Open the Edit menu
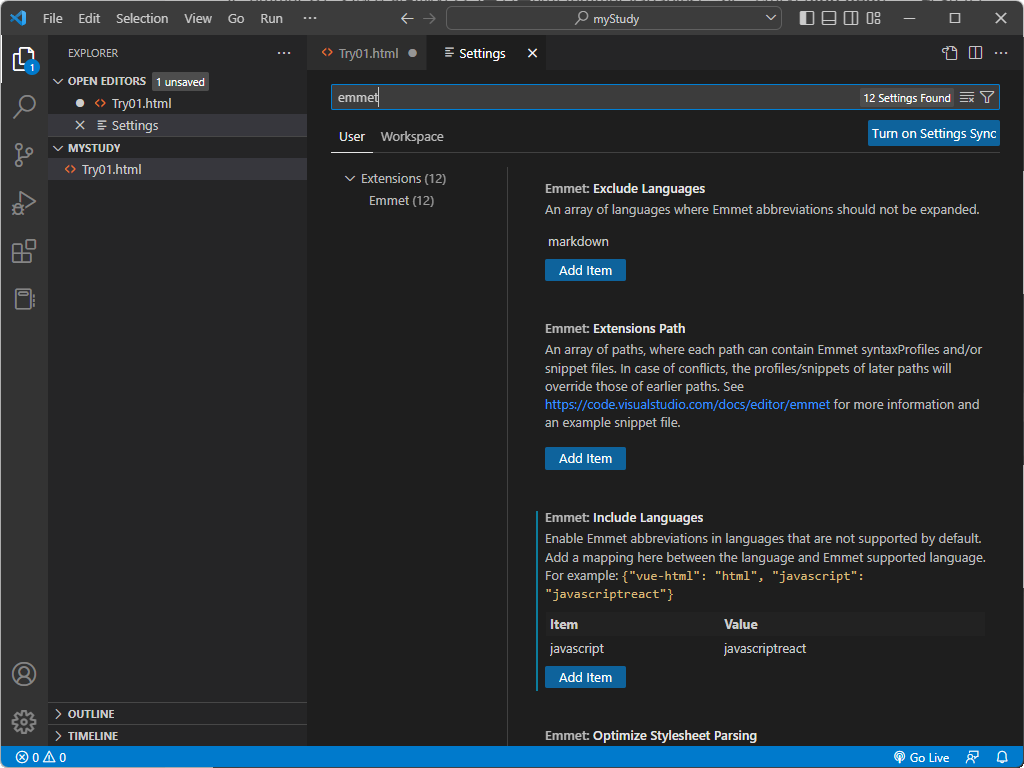This screenshot has width=1024, height=768. (x=89, y=18)
